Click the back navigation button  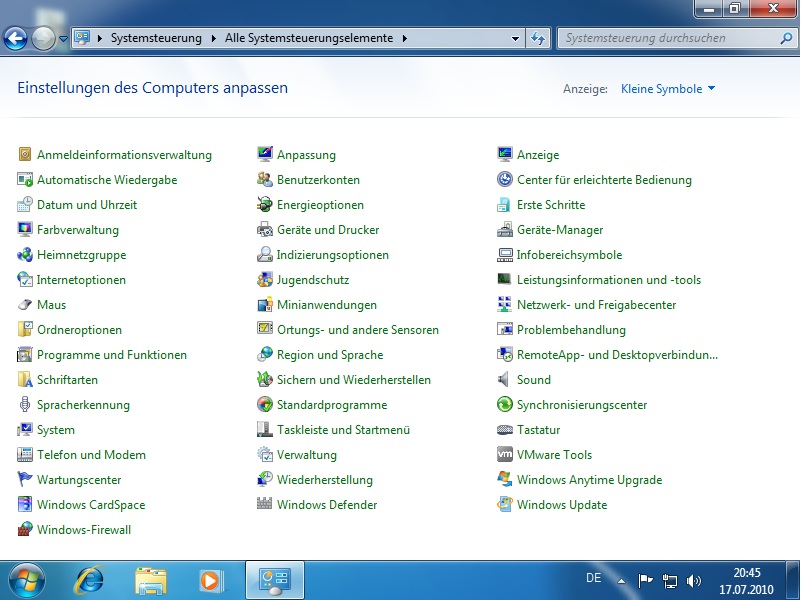[x=16, y=39]
